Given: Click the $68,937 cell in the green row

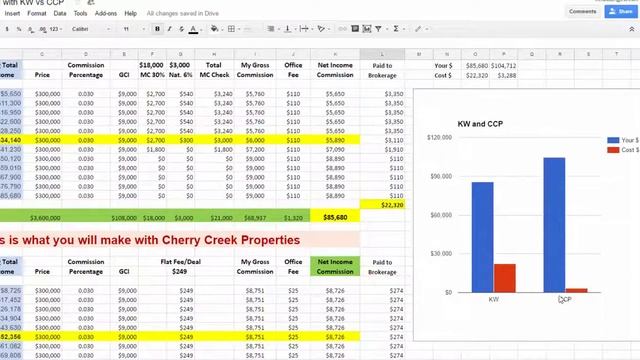Looking at the screenshot, I should point(255,218).
